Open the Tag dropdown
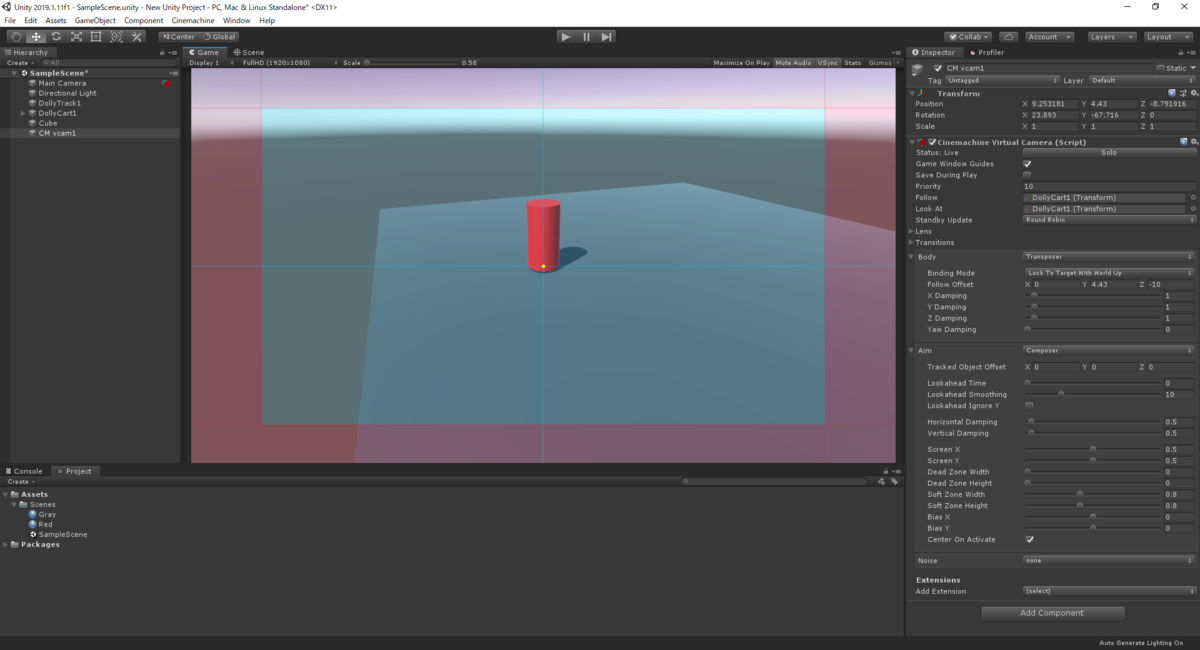Image resolution: width=1200 pixels, height=650 pixels. click(x=1003, y=80)
